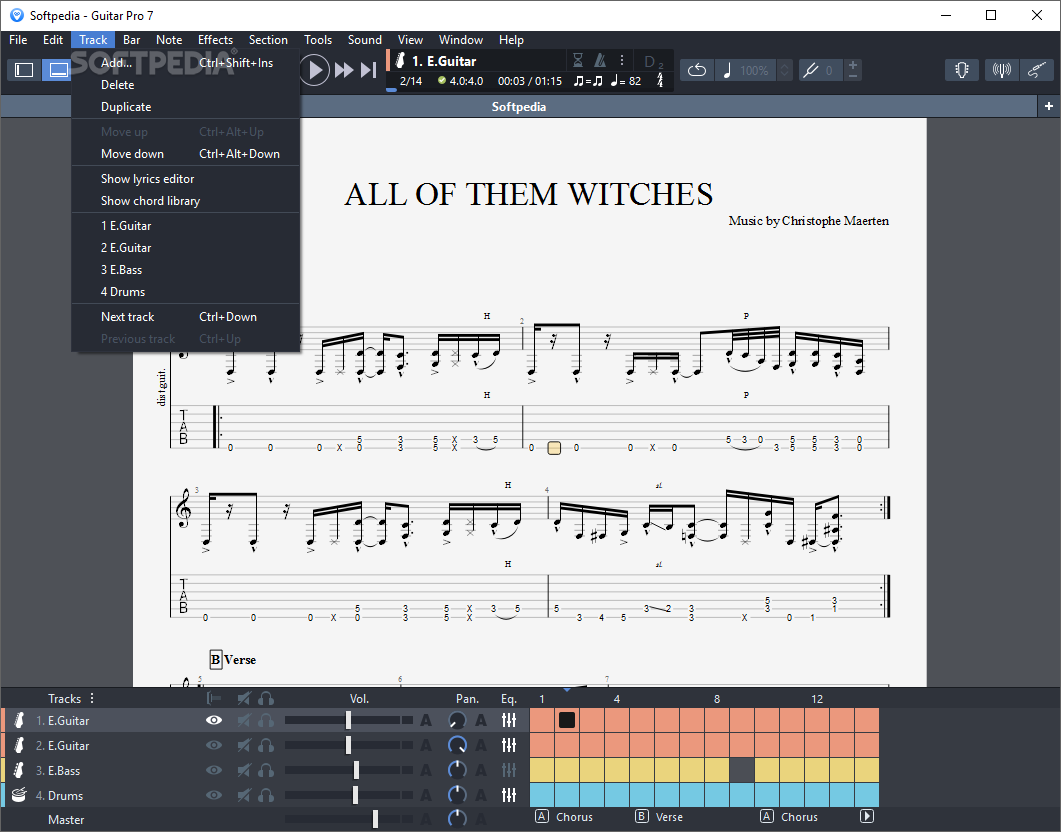
Task: Mute the 3. E.Bass track
Action: tap(244, 770)
